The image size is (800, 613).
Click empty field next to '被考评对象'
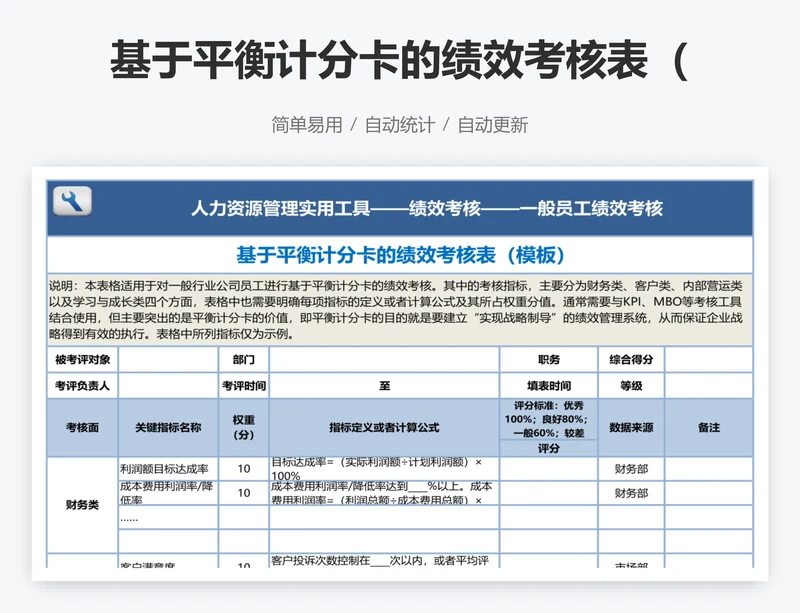(x=168, y=360)
